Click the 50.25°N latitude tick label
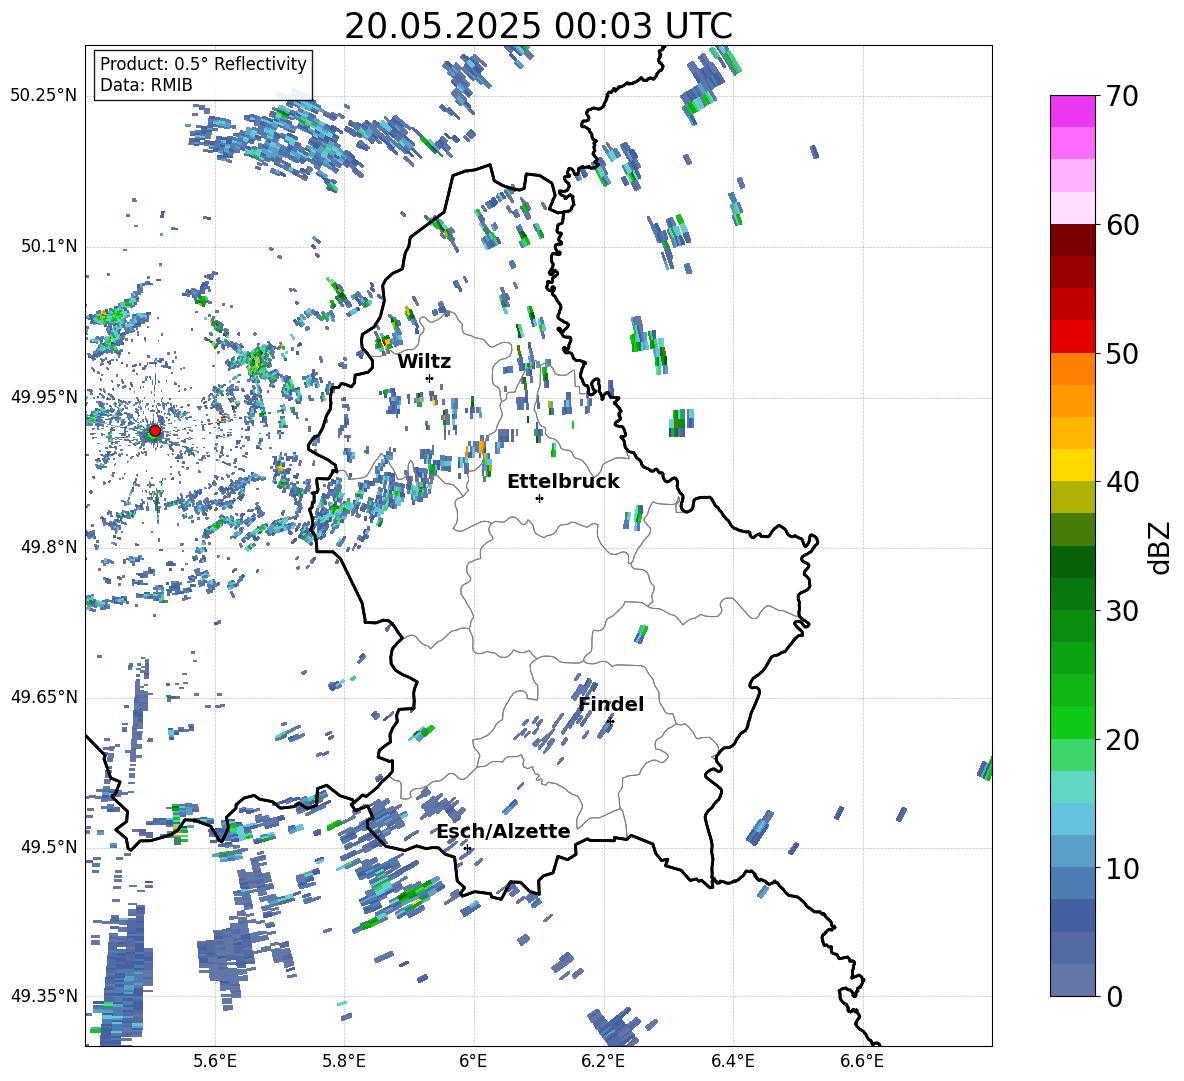The width and height of the screenshot is (1184, 1081). point(43,96)
